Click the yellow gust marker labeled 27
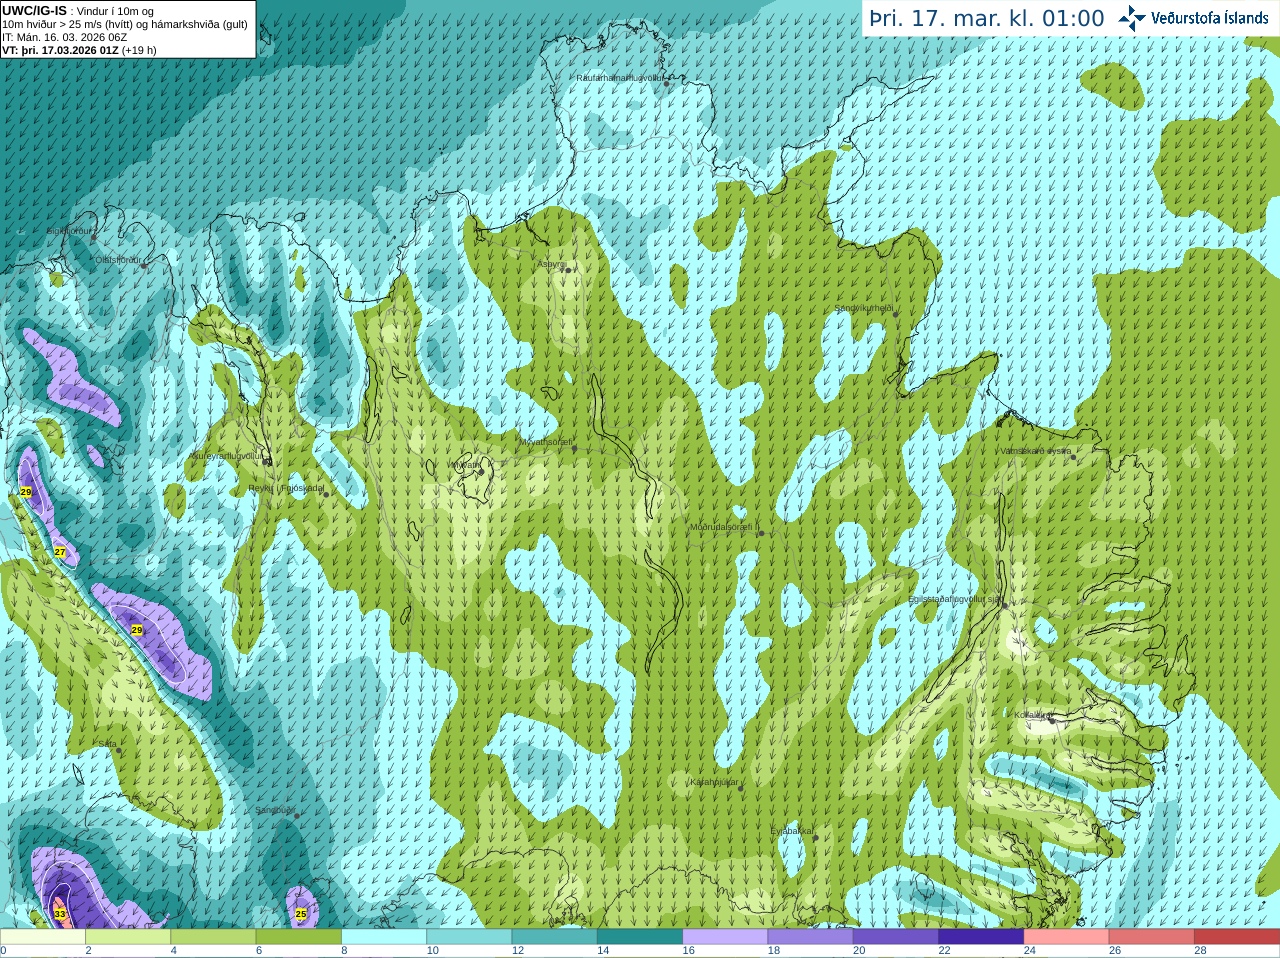 click(x=60, y=552)
